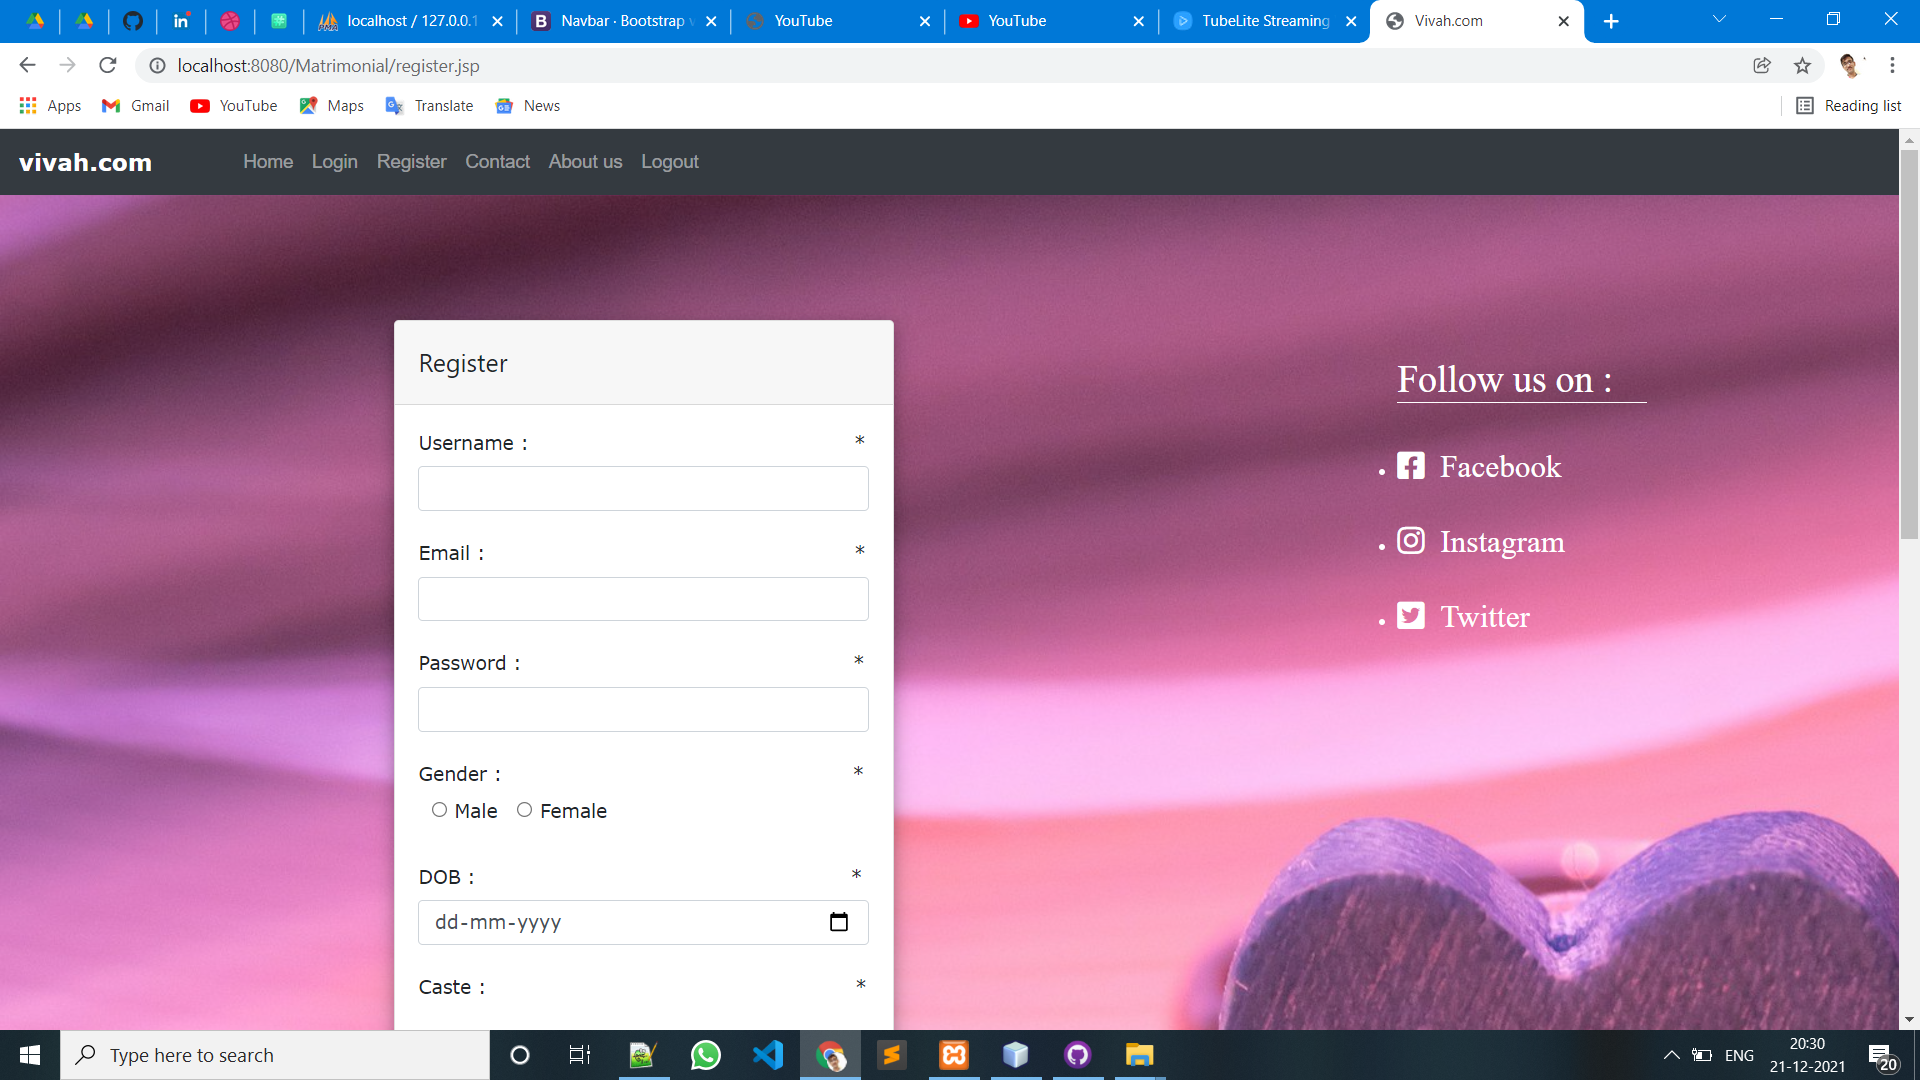Bookmark this page with the star icon

pyautogui.click(x=1802, y=66)
